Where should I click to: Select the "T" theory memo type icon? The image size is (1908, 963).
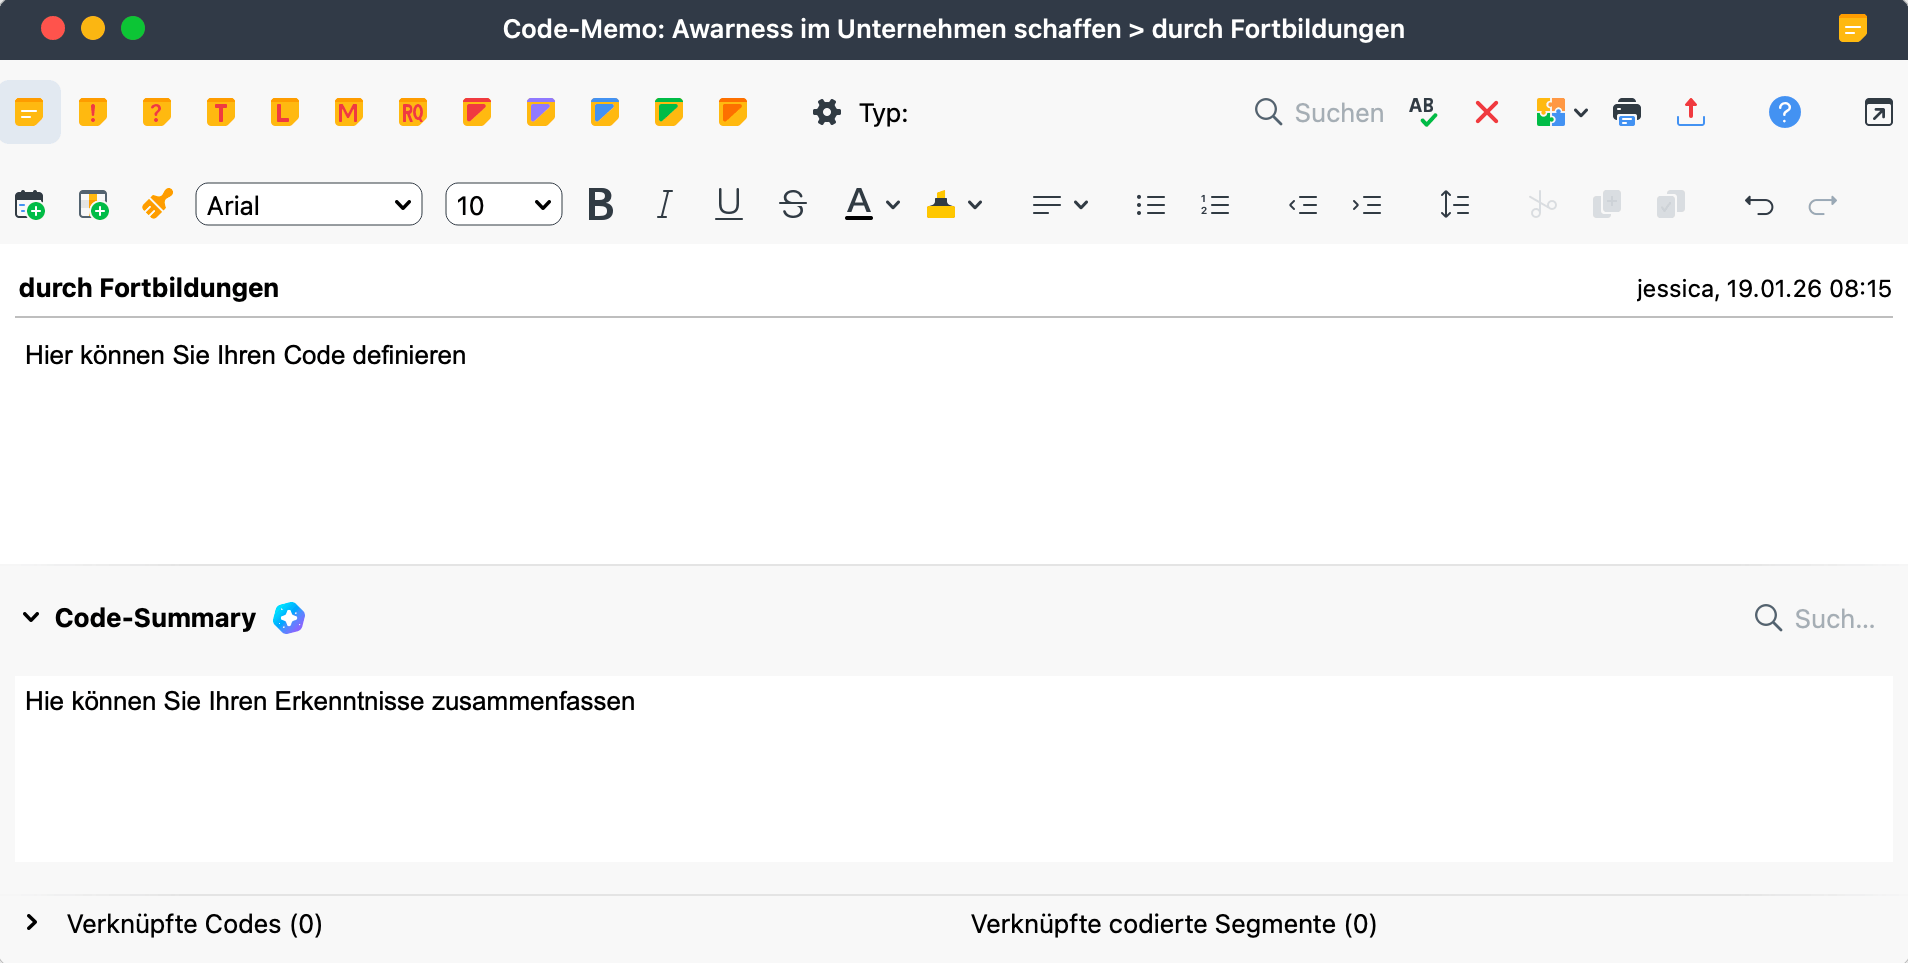pyautogui.click(x=220, y=112)
